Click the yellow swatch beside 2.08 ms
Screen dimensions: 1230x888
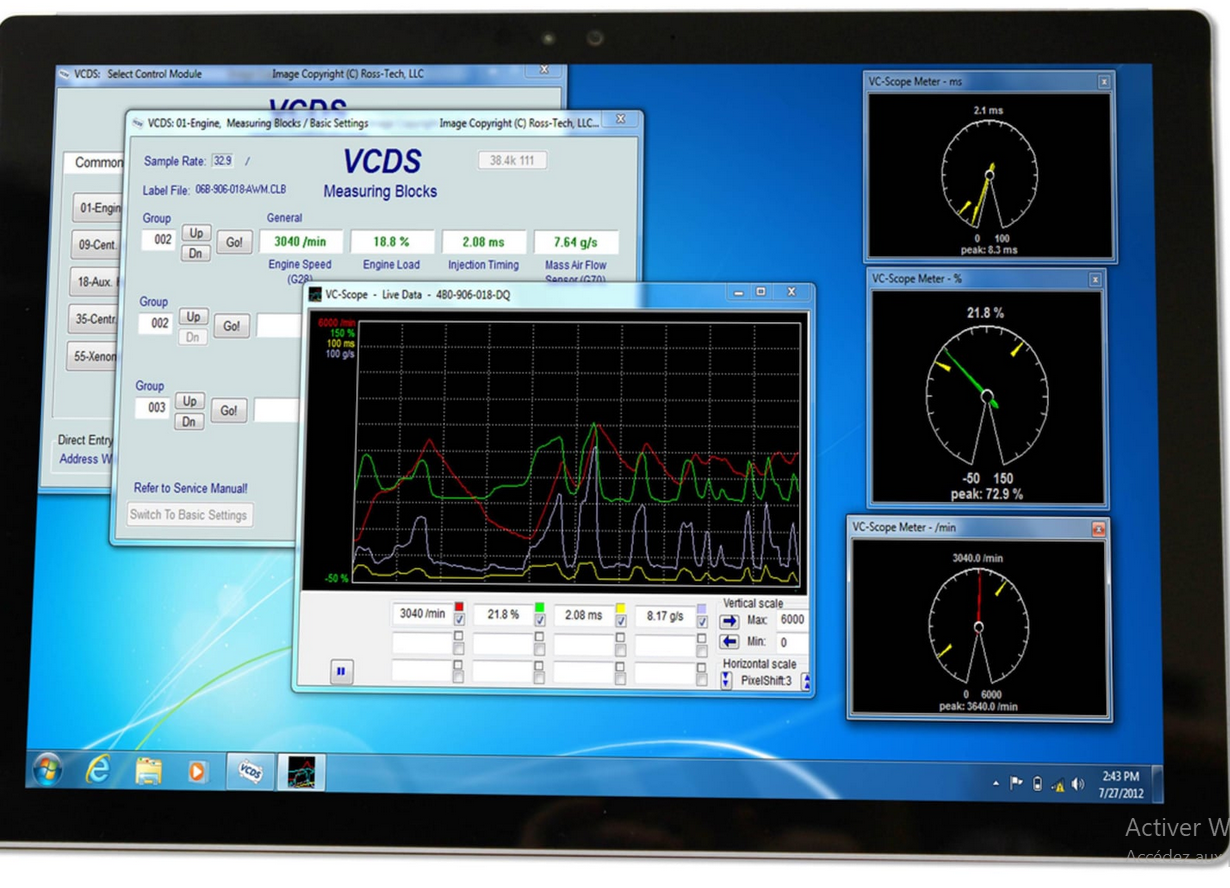(x=621, y=608)
